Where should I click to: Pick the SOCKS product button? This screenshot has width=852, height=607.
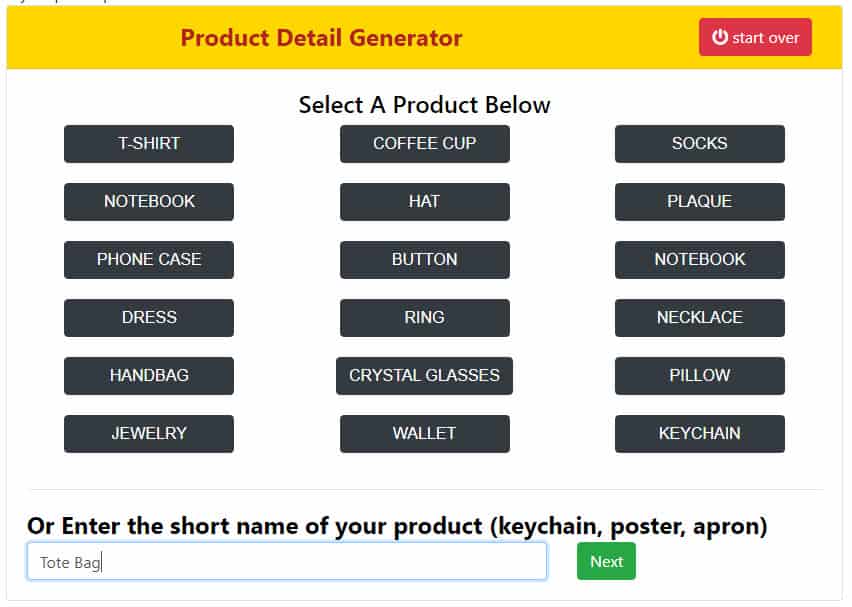click(x=700, y=144)
